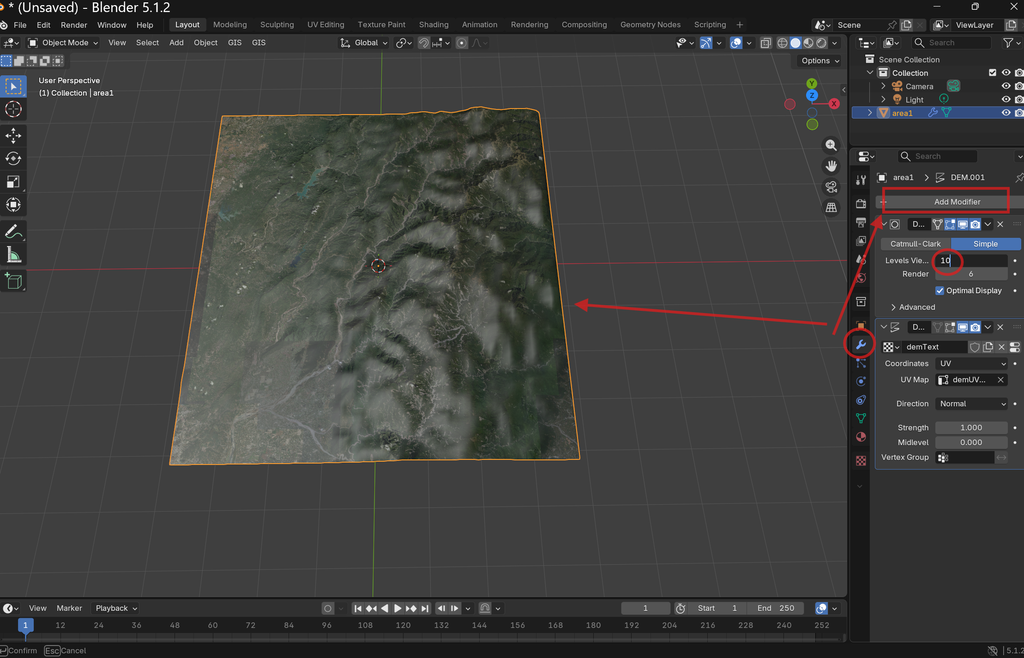Select the Catmull-Clark subdivision option

click(916, 243)
